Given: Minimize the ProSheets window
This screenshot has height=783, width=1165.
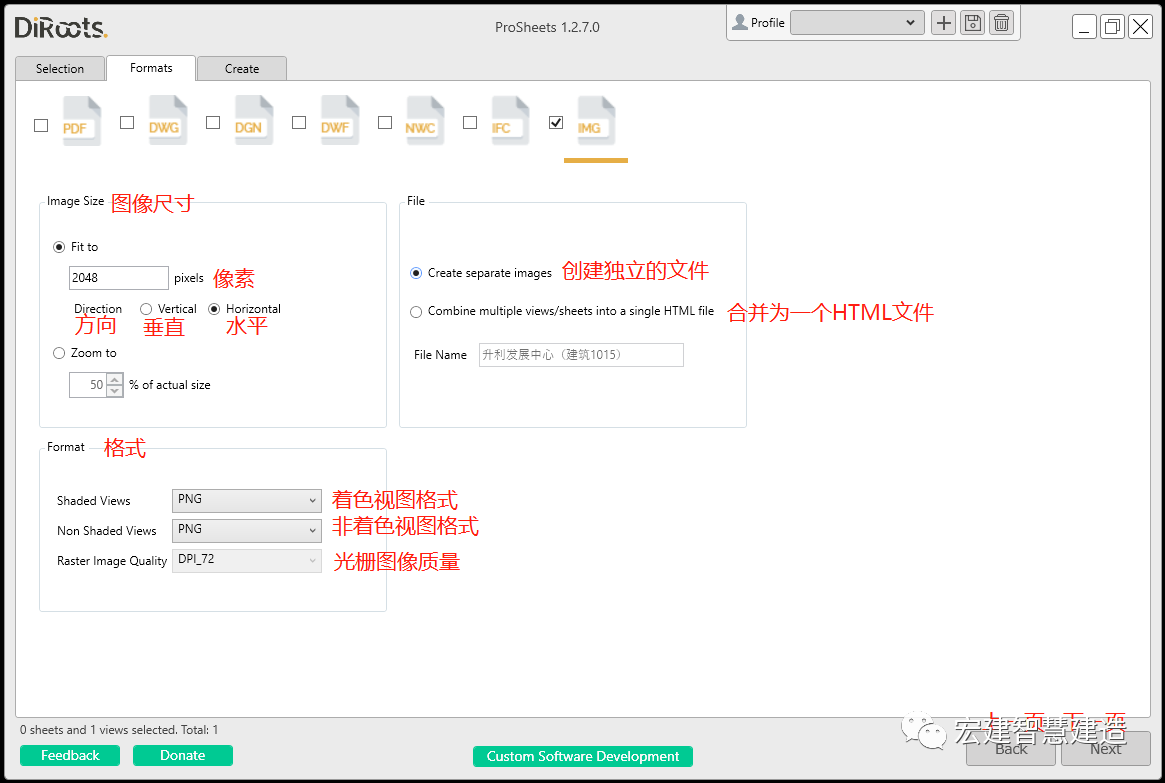Looking at the screenshot, I should pyautogui.click(x=1084, y=27).
